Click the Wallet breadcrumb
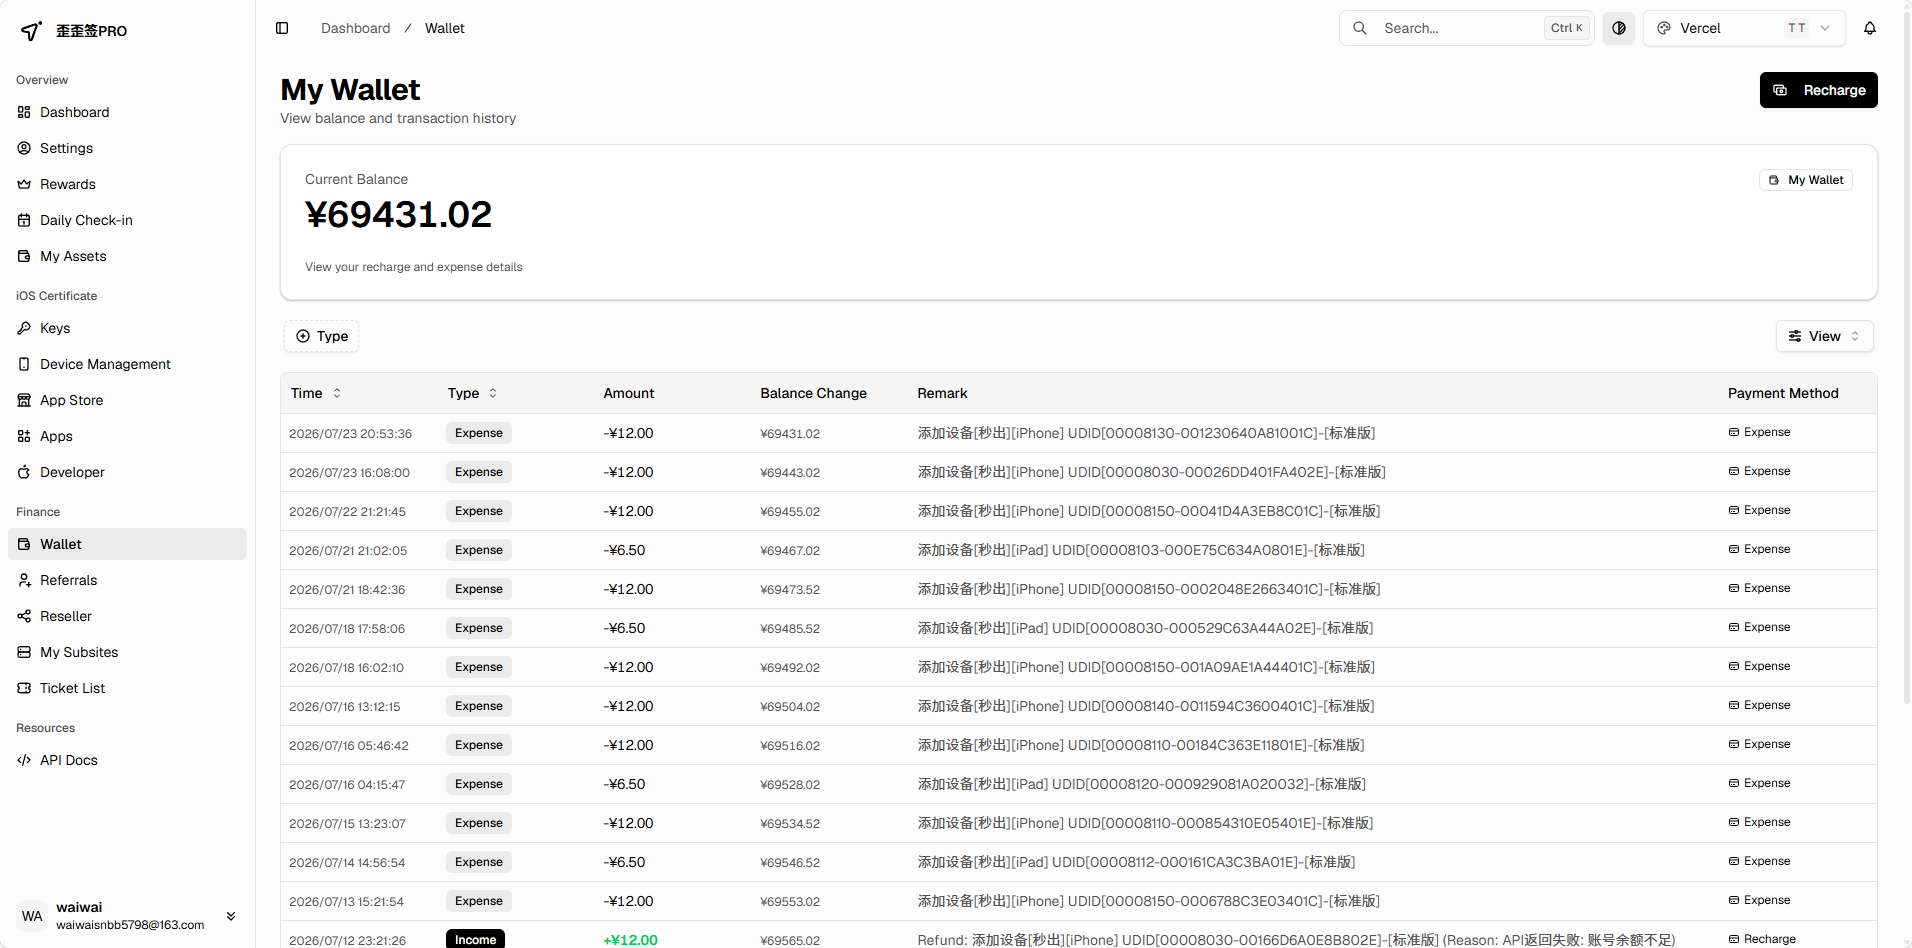 (445, 28)
